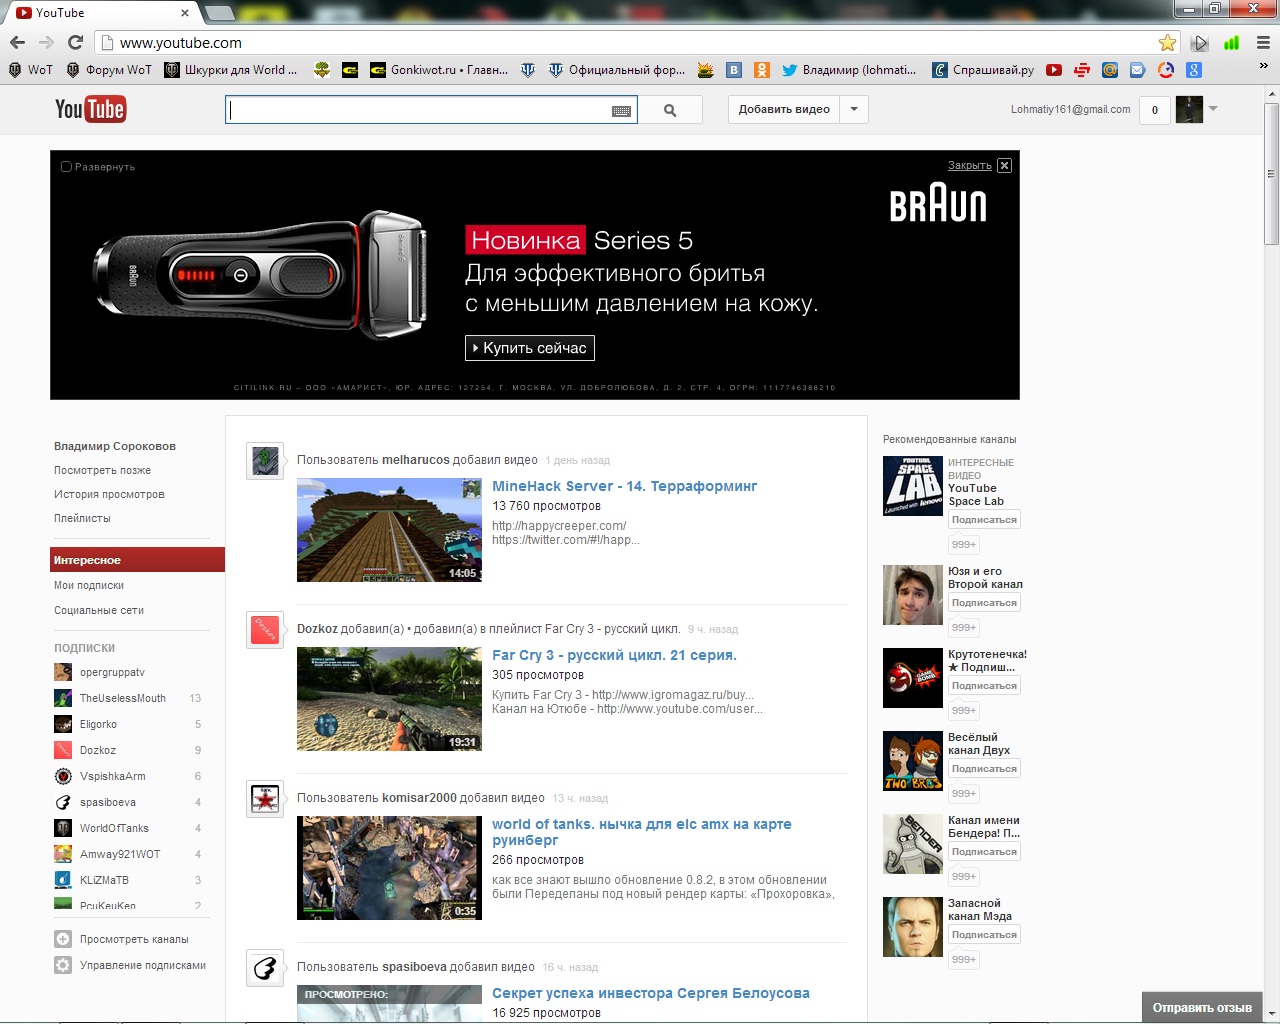
Task: Open the blue envelope bookmark icon
Action: [1138, 70]
